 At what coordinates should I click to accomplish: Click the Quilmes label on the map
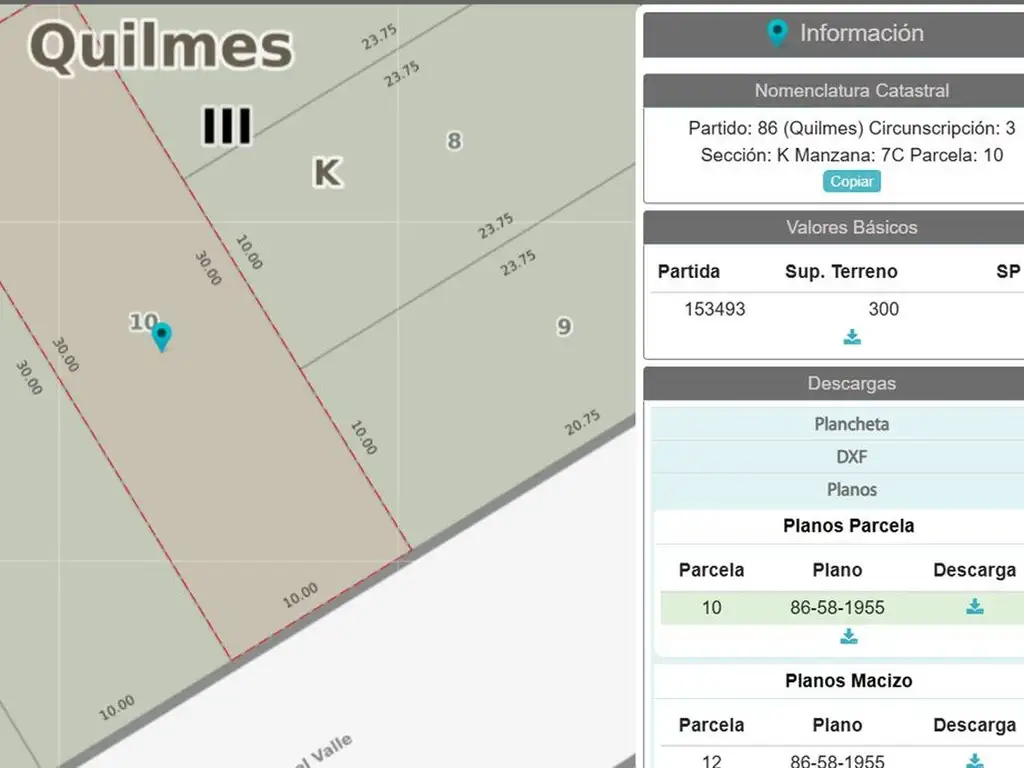tap(160, 47)
